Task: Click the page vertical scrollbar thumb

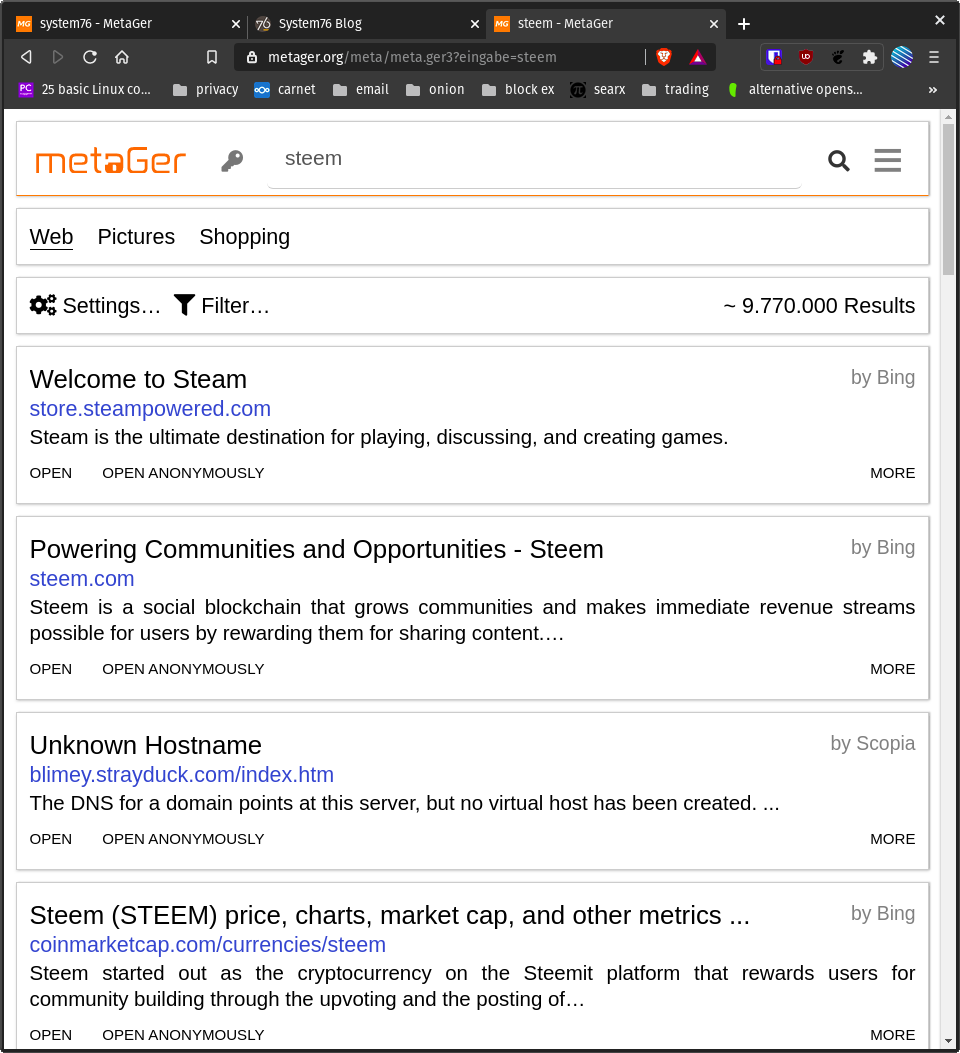Action: click(948, 199)
